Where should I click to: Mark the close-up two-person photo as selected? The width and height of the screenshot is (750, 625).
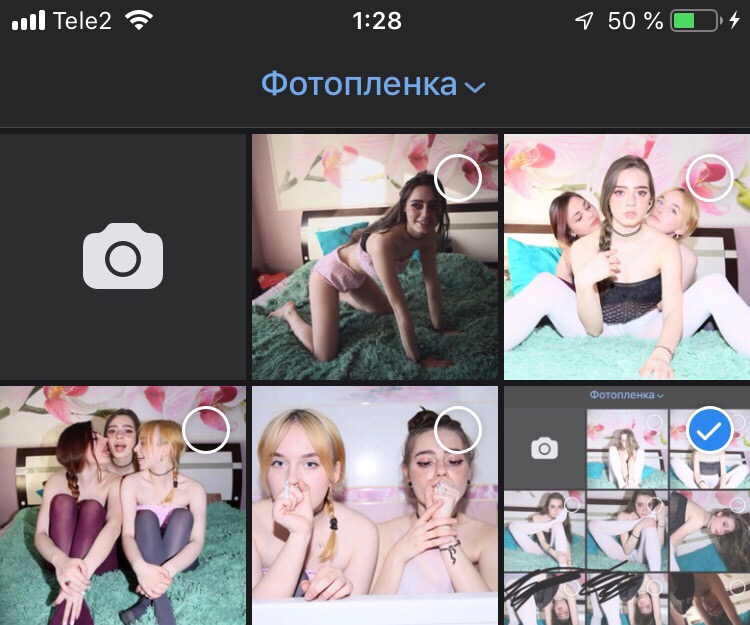[x=458, y=431]
